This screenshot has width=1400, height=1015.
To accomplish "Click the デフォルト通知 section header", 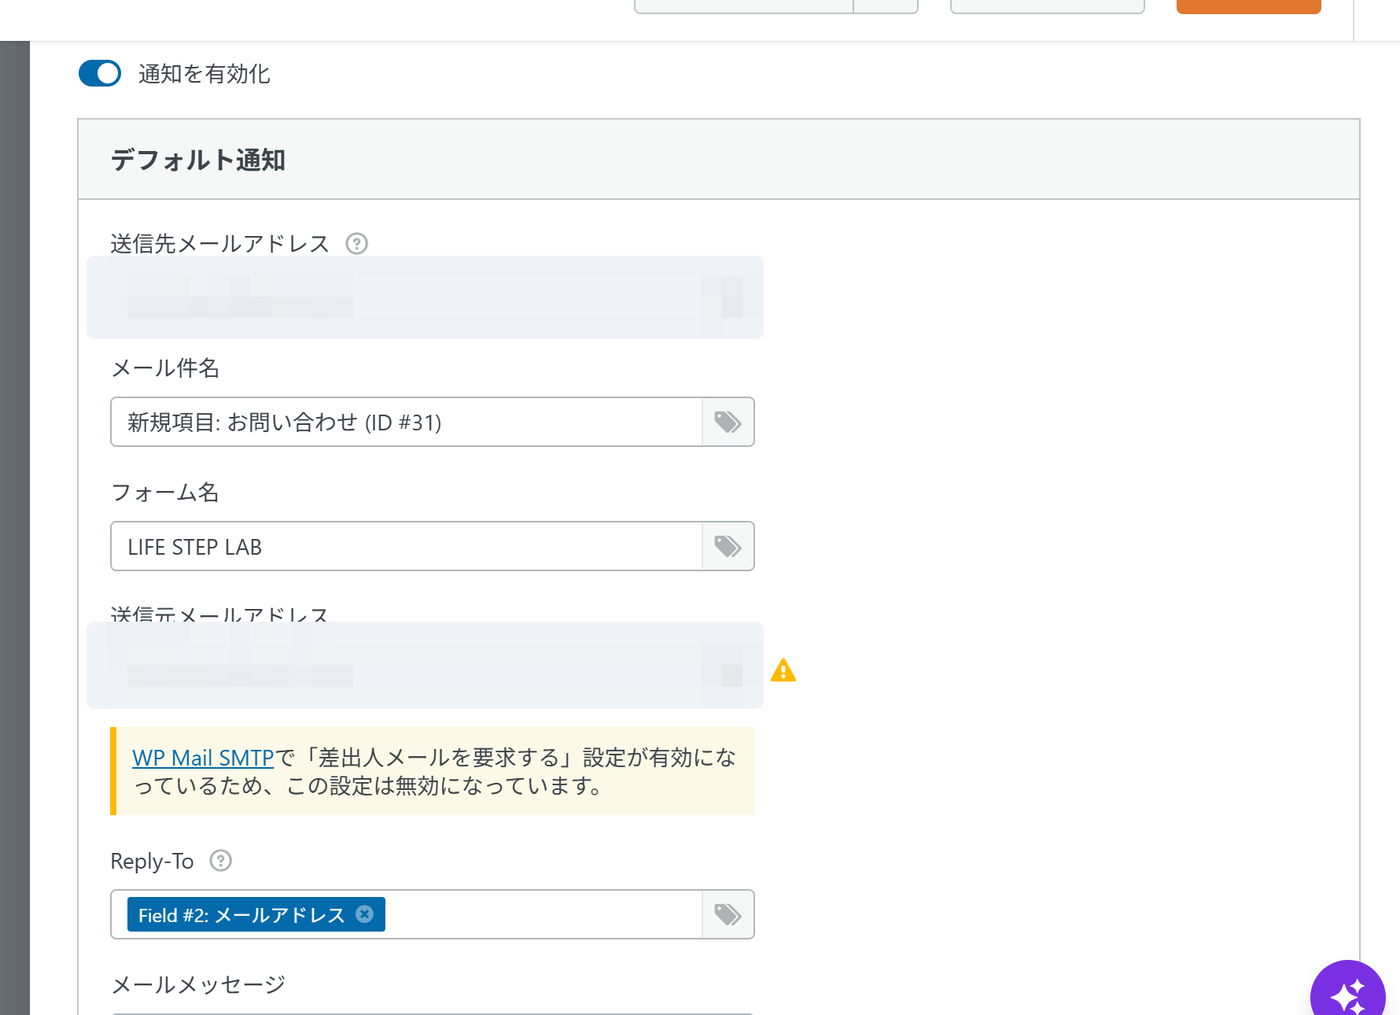I will 719,159.
